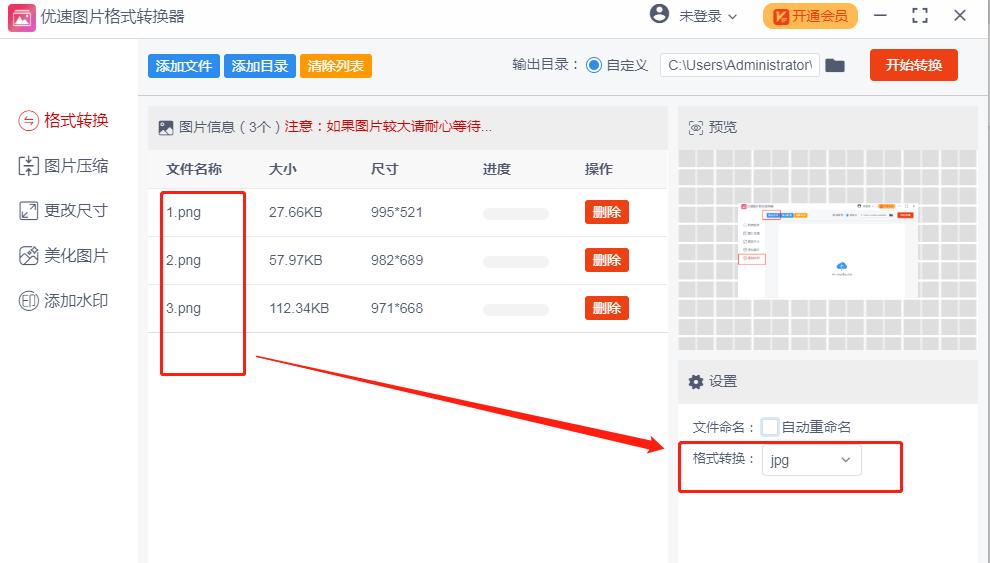
Task: Open 图片压缩 sidebar tab
Action: (x=64, y=165)
